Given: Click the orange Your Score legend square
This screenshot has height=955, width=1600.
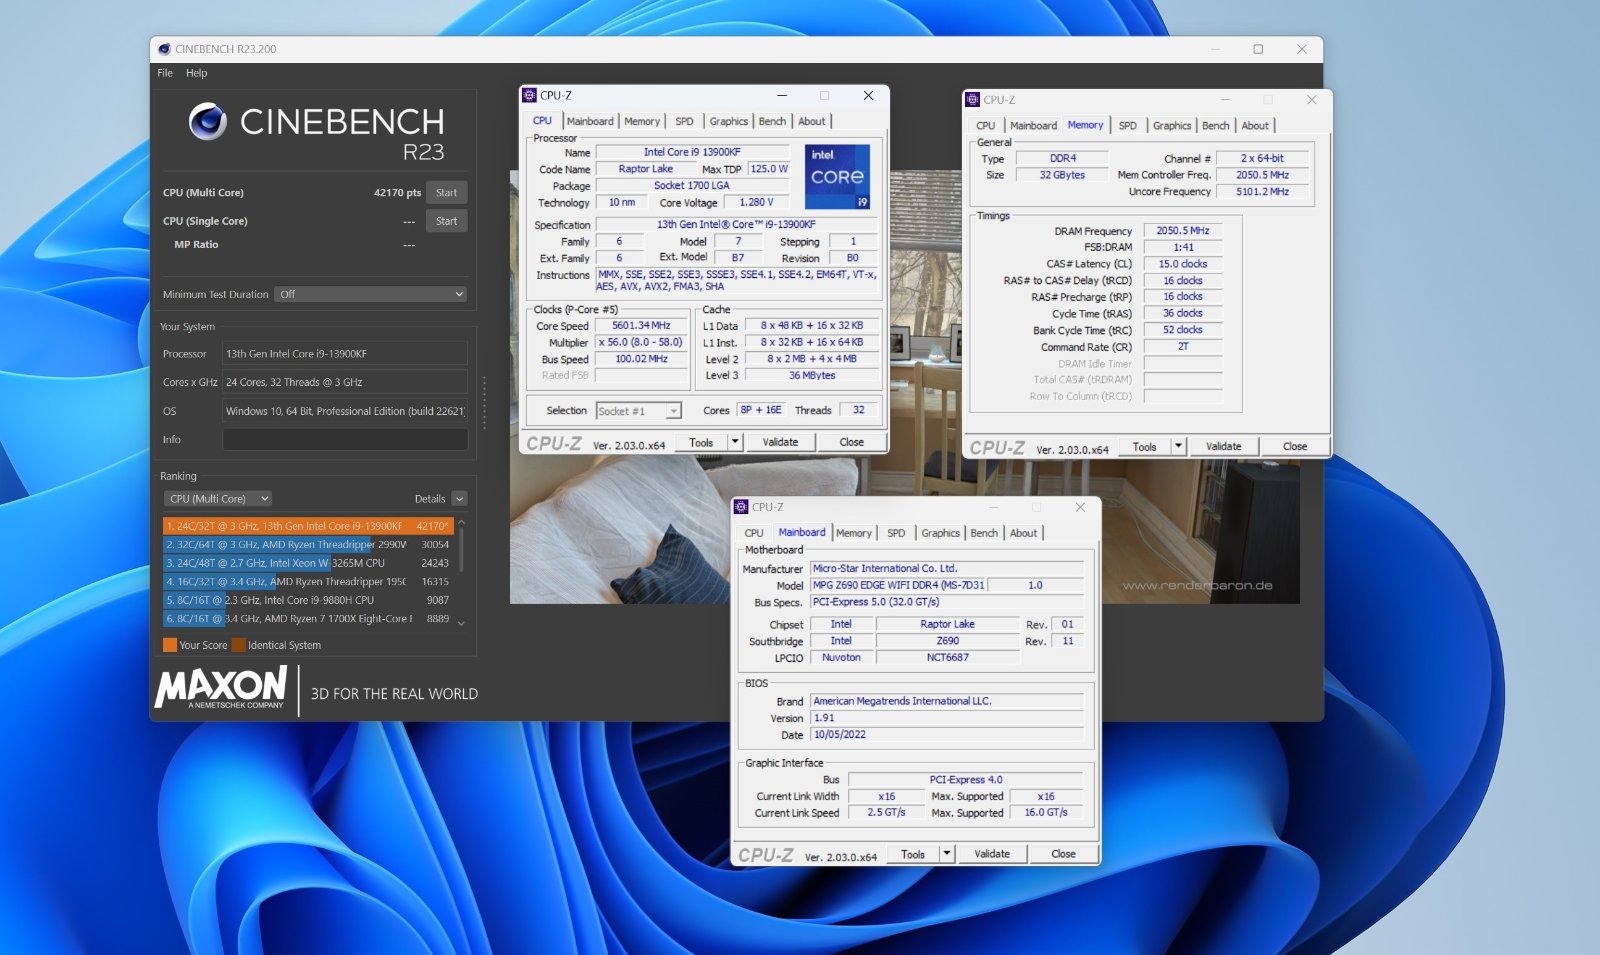Looking at the screenshot, I should point(170,645).
